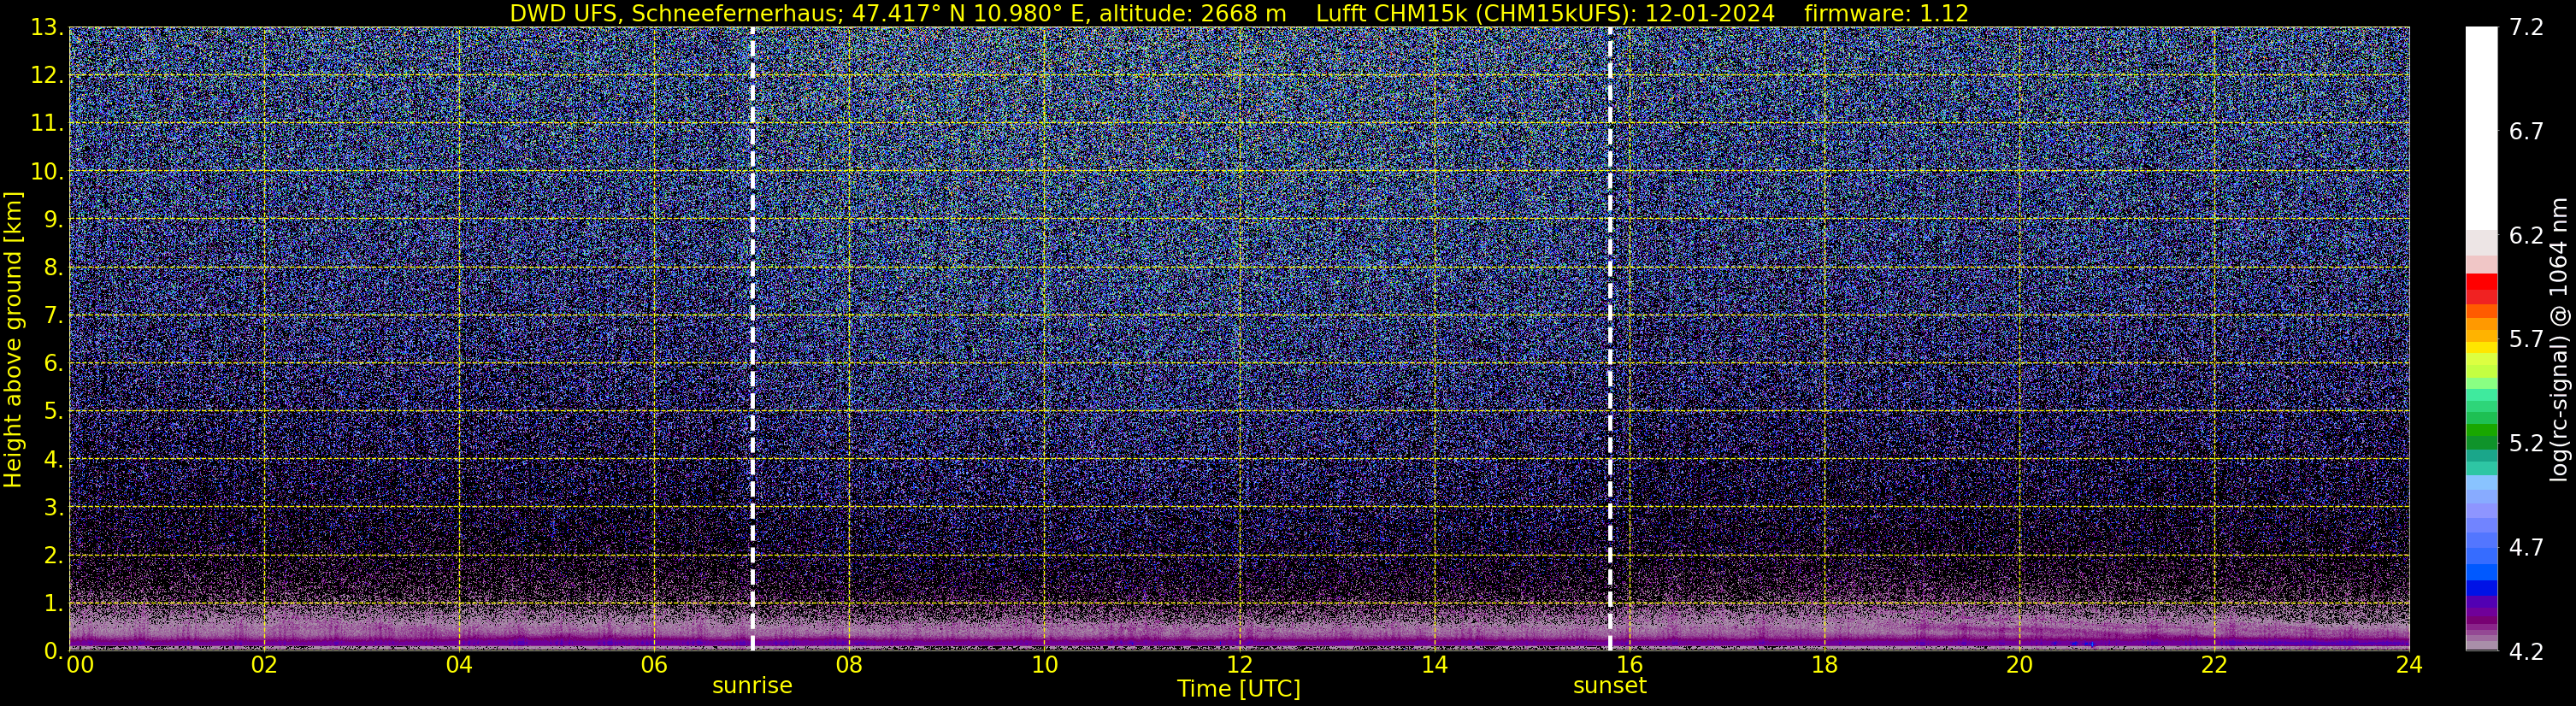The height and width of the screenshot is (706, 2576).
Task: Click the '20' time axis tick label
Action: tap(2019, 665)
